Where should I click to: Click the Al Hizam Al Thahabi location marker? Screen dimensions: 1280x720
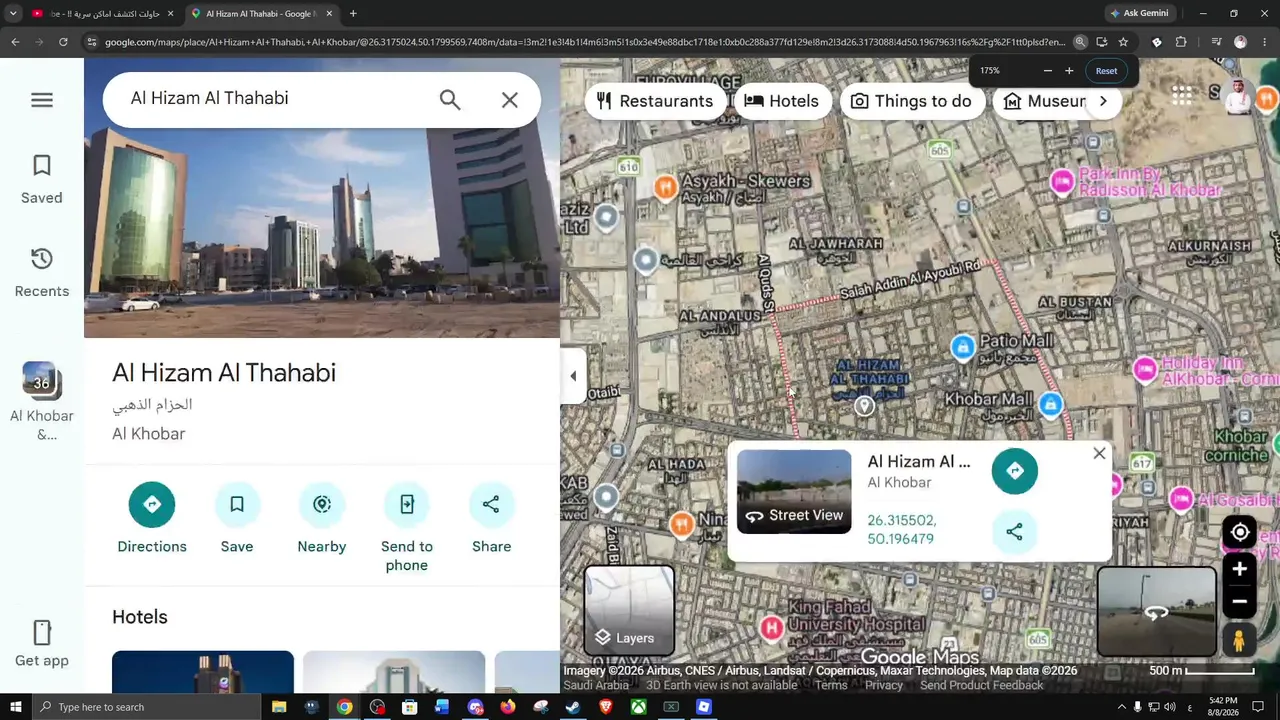pyautogui.click(x=865, y=406)
